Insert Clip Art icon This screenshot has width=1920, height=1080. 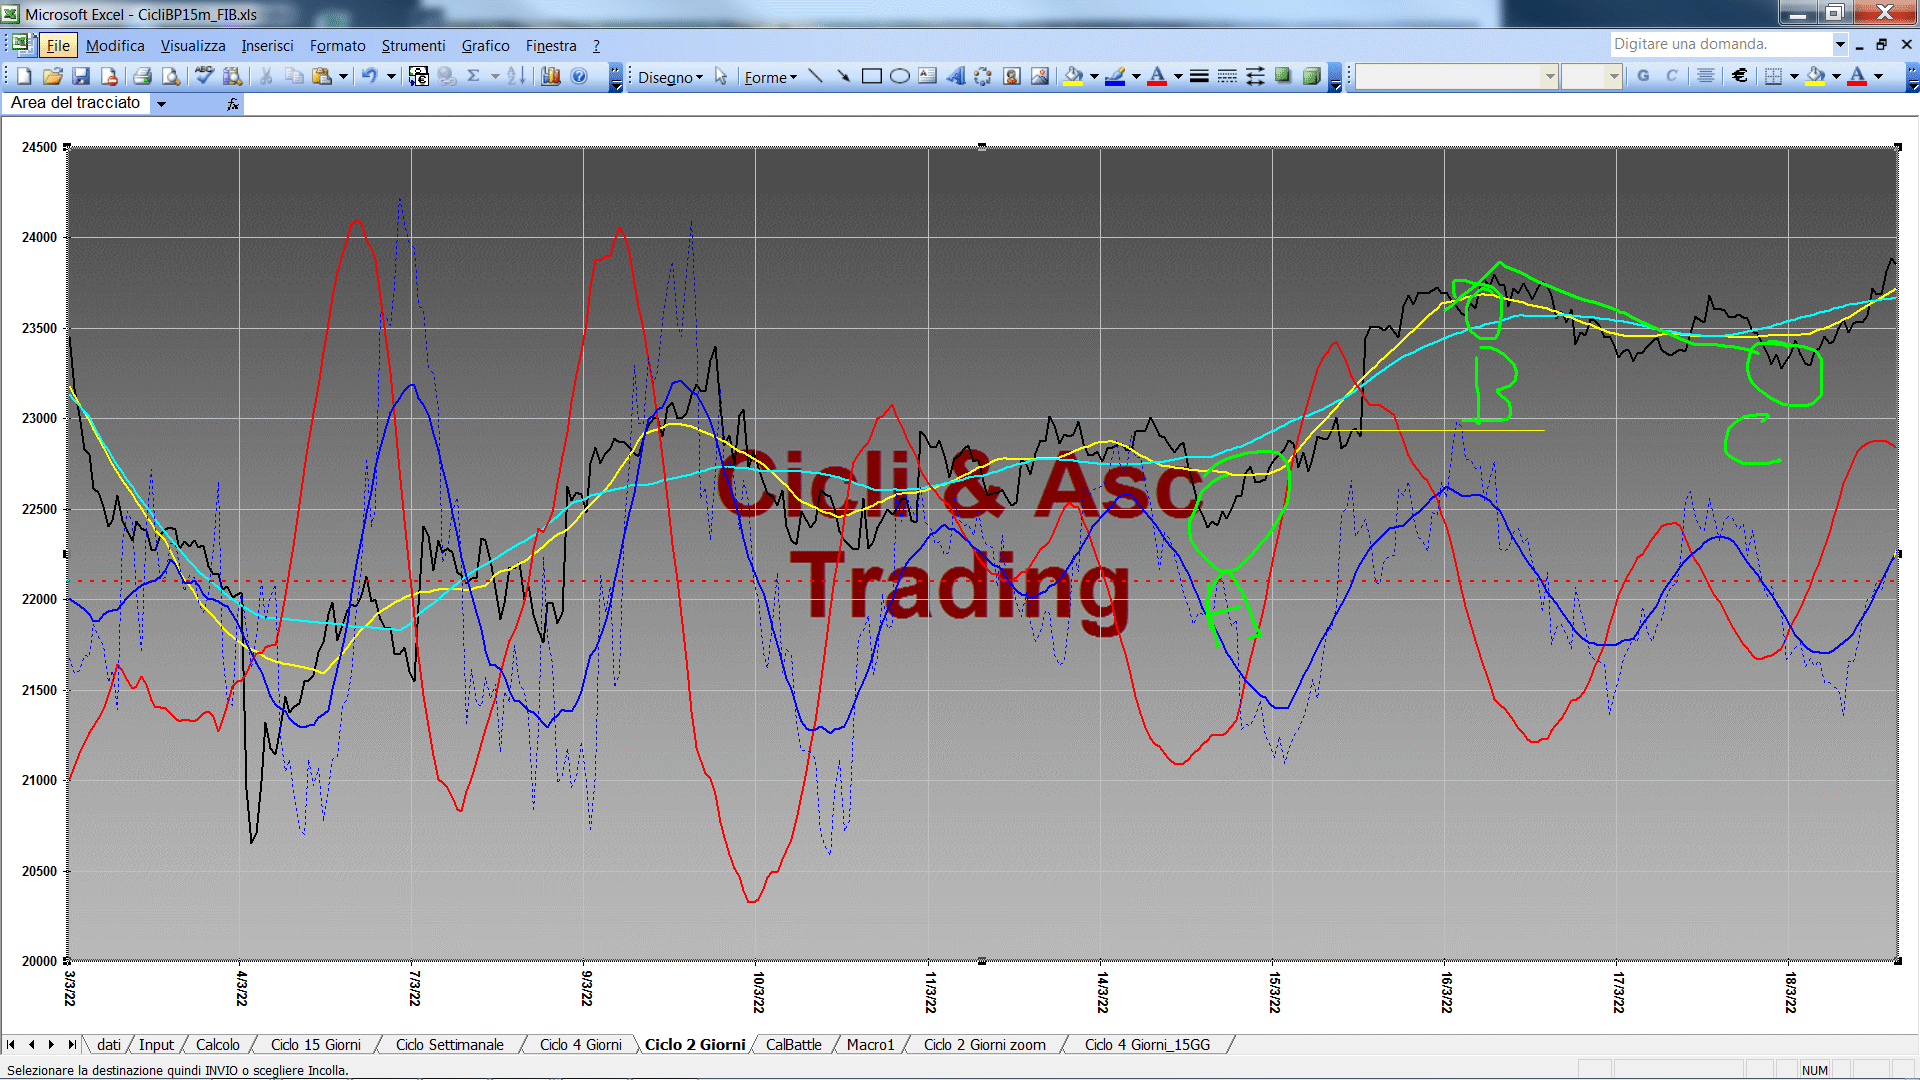pyautogui.click(x=1012, y=76)
